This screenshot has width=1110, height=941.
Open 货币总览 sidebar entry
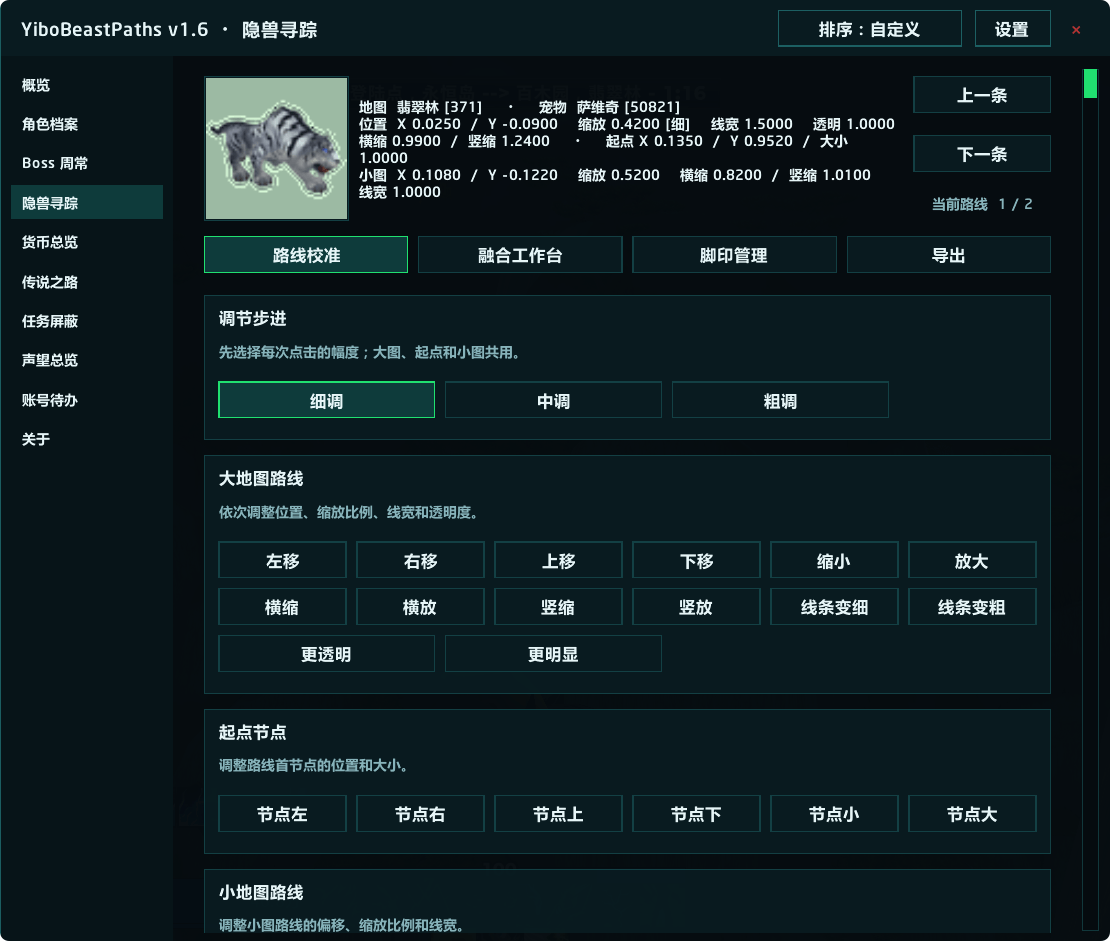(x=87, y=242)
